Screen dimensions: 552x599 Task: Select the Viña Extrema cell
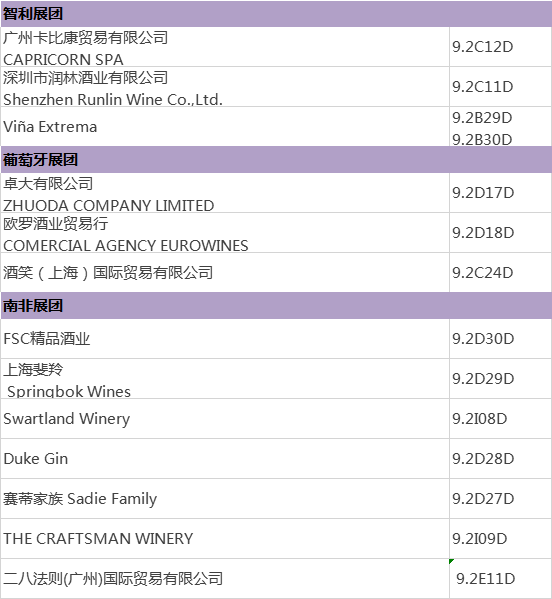tap(225, 126)
